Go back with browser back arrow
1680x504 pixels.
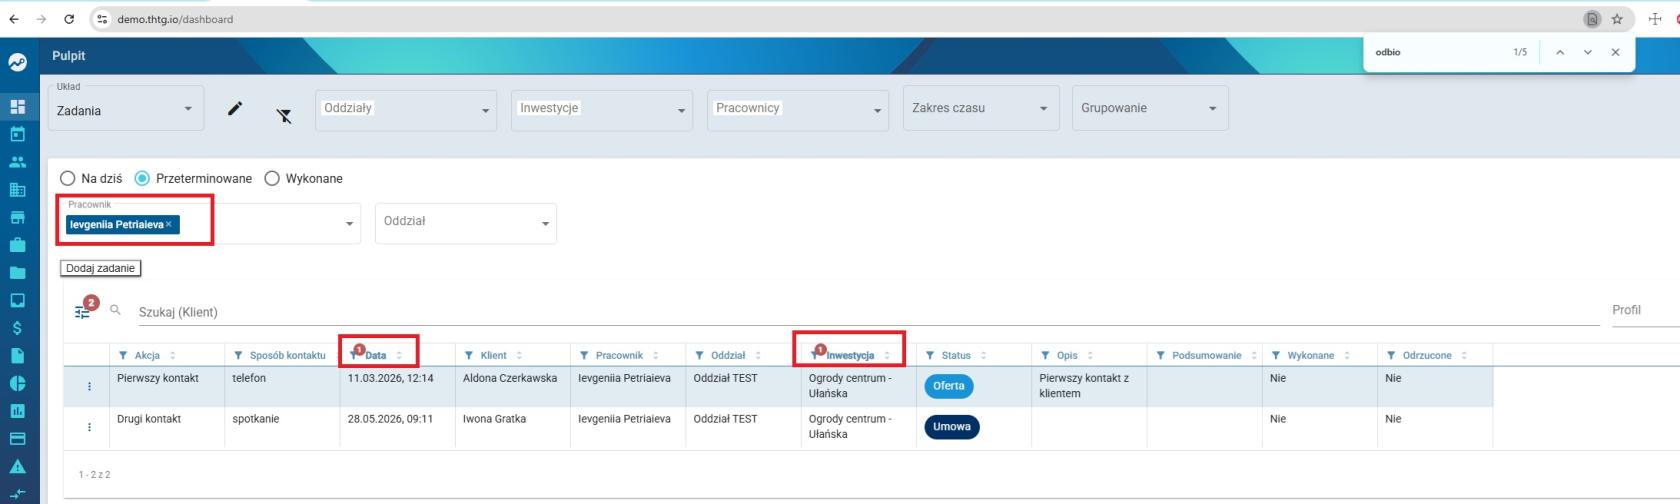tap(14, 19)
